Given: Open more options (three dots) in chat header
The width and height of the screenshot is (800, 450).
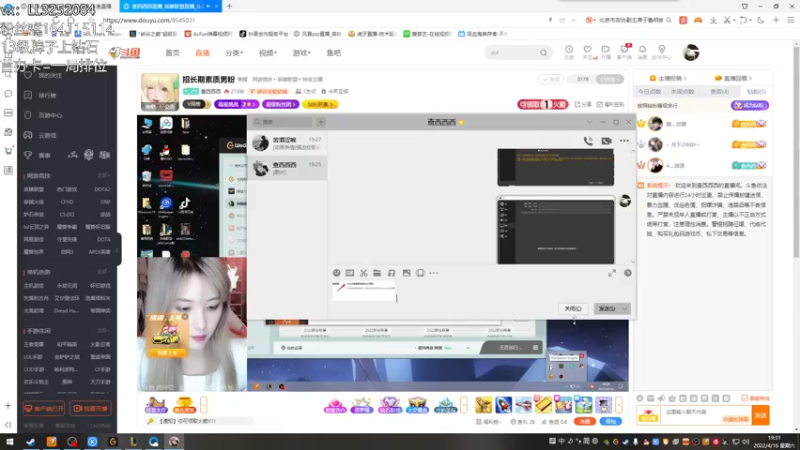Looking at the screenshot, I should [624, 141].
